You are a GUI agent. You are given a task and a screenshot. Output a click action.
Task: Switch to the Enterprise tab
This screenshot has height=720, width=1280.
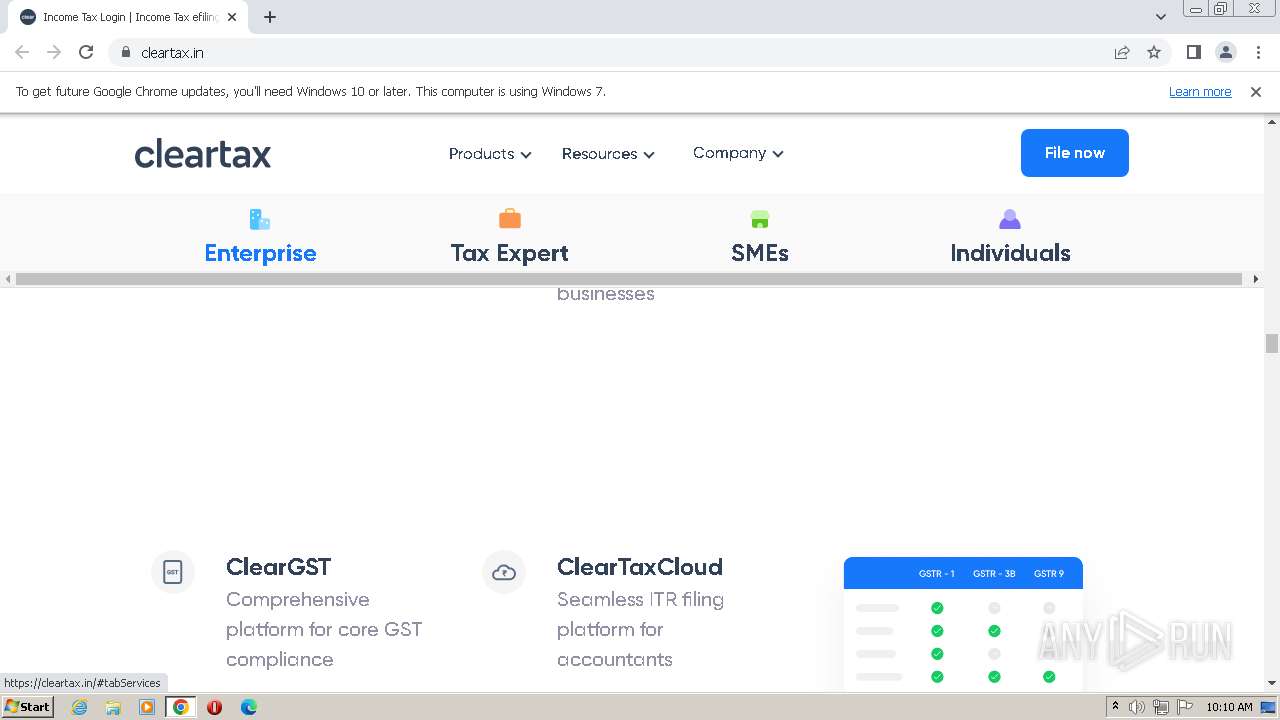pos(260,237)
